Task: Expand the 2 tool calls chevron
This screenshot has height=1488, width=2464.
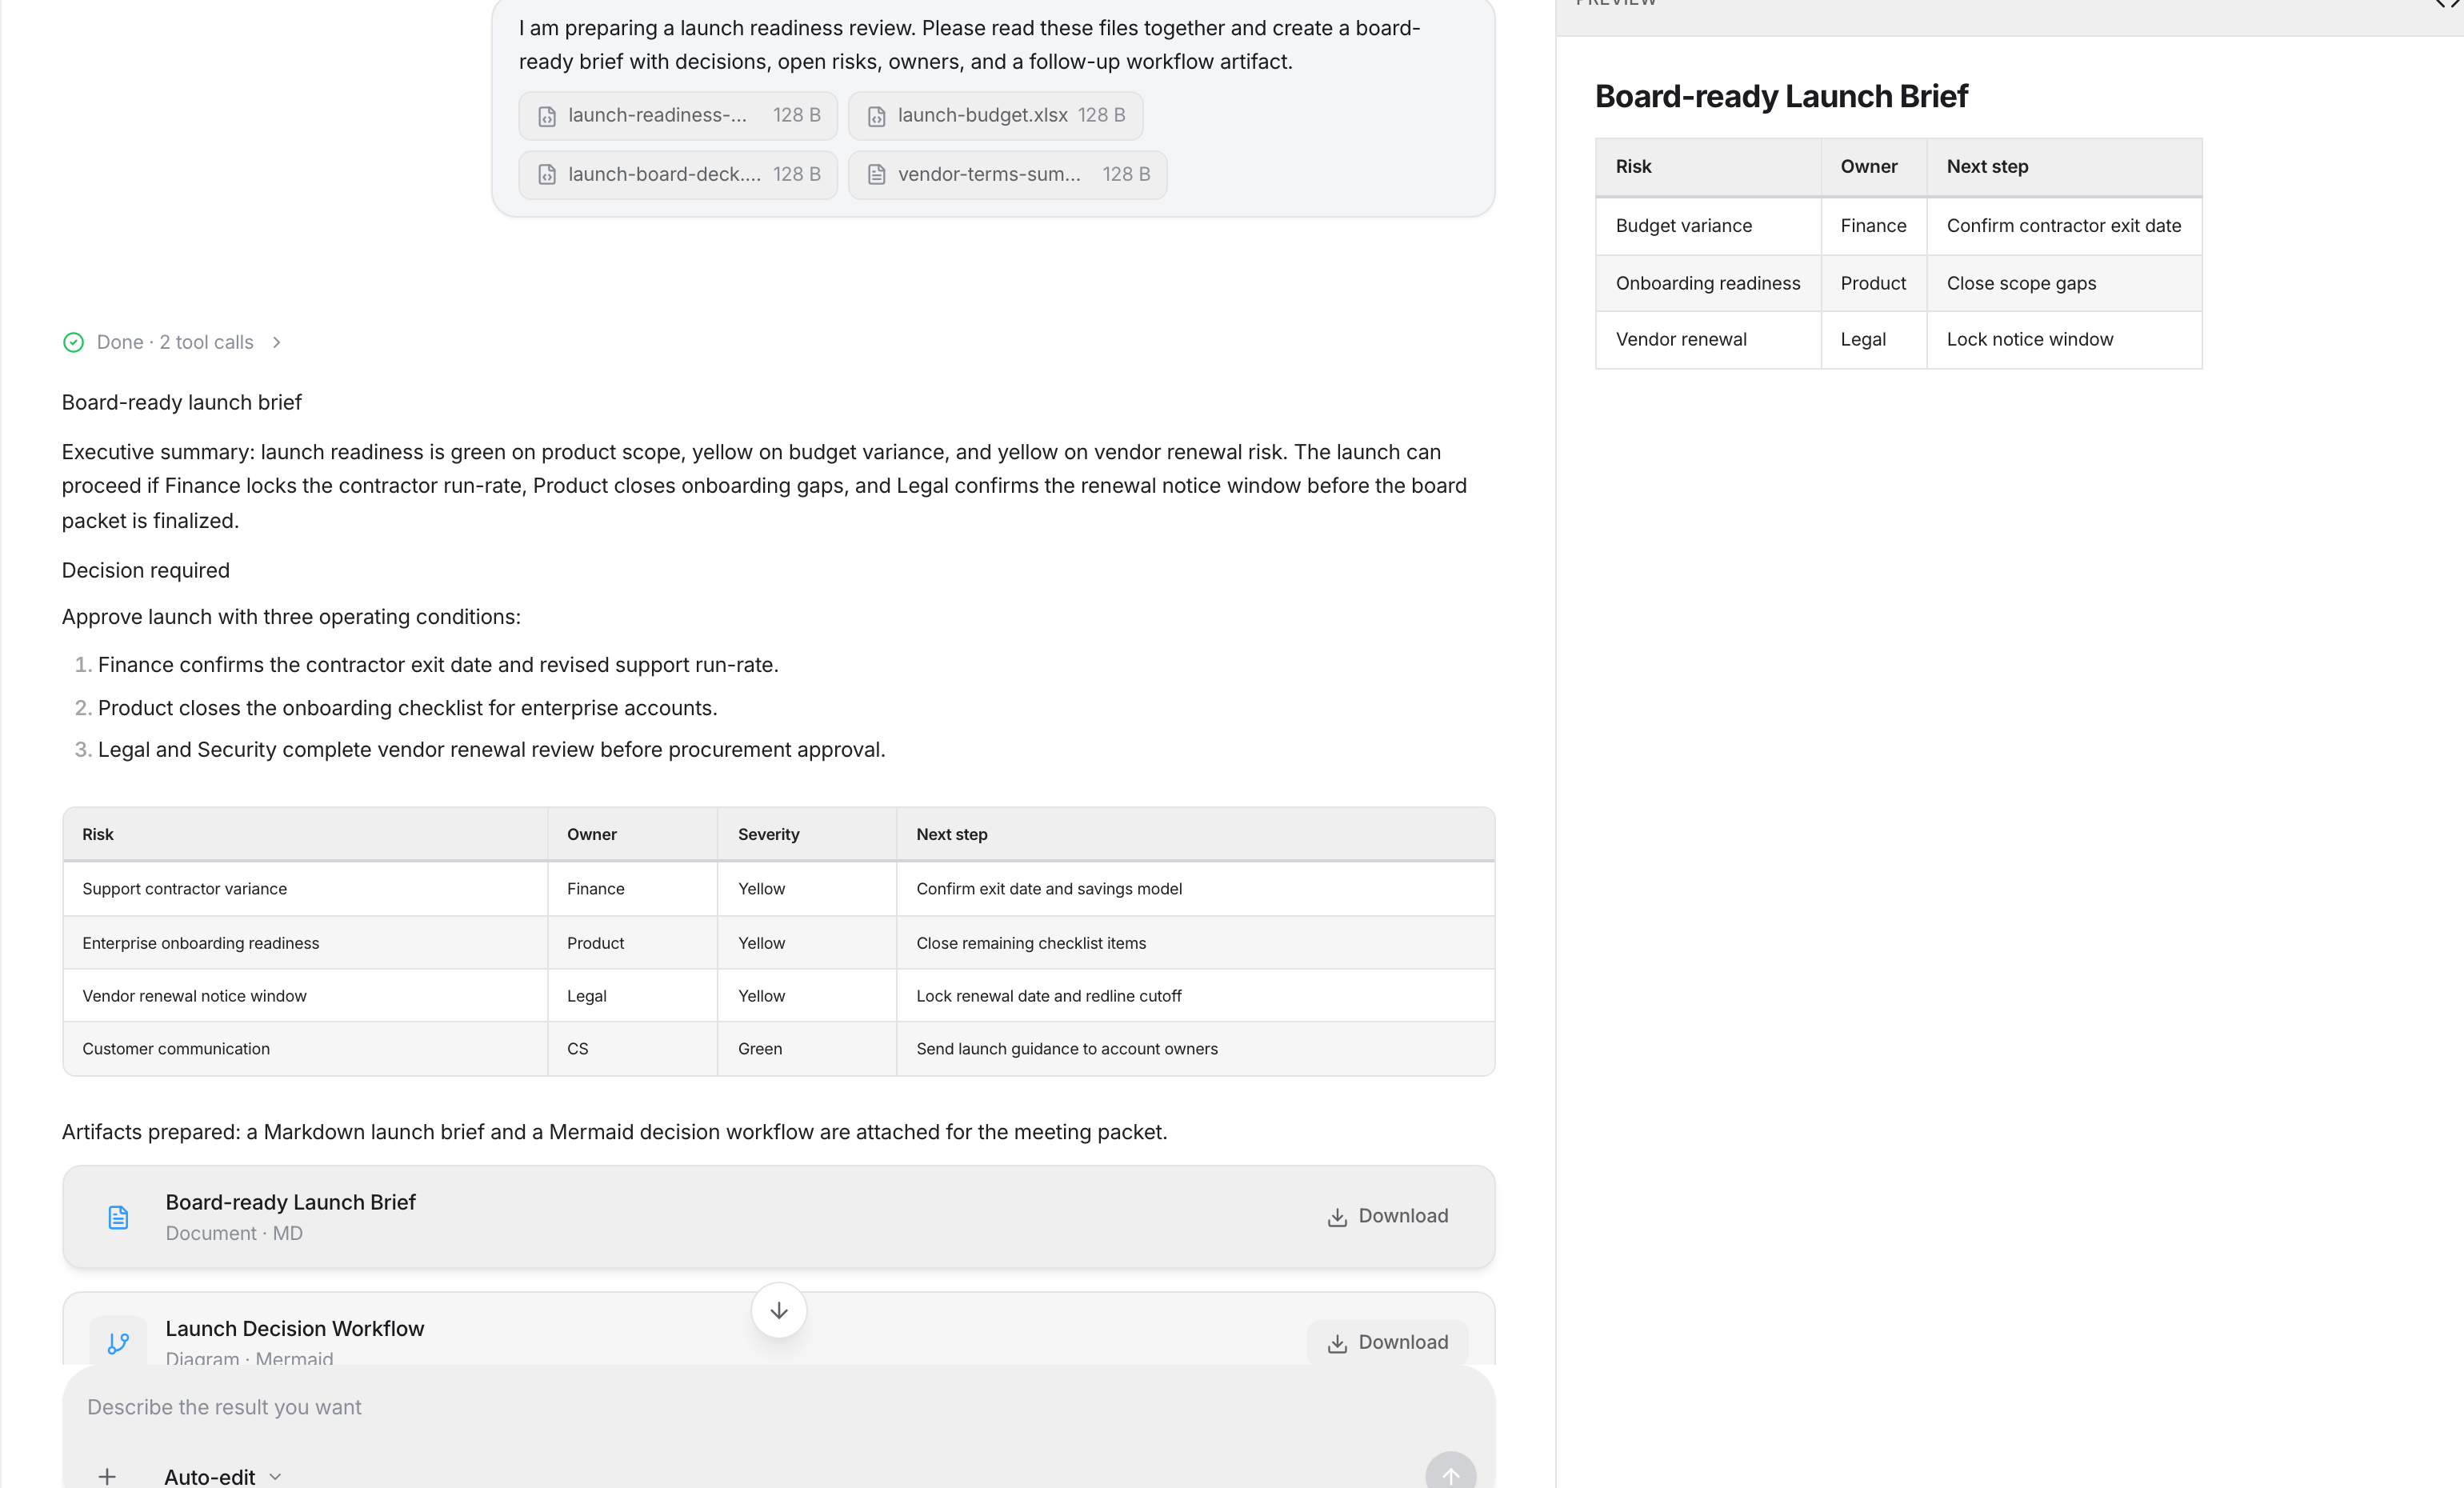Action: pyautogui.click(x=277, y=342)
